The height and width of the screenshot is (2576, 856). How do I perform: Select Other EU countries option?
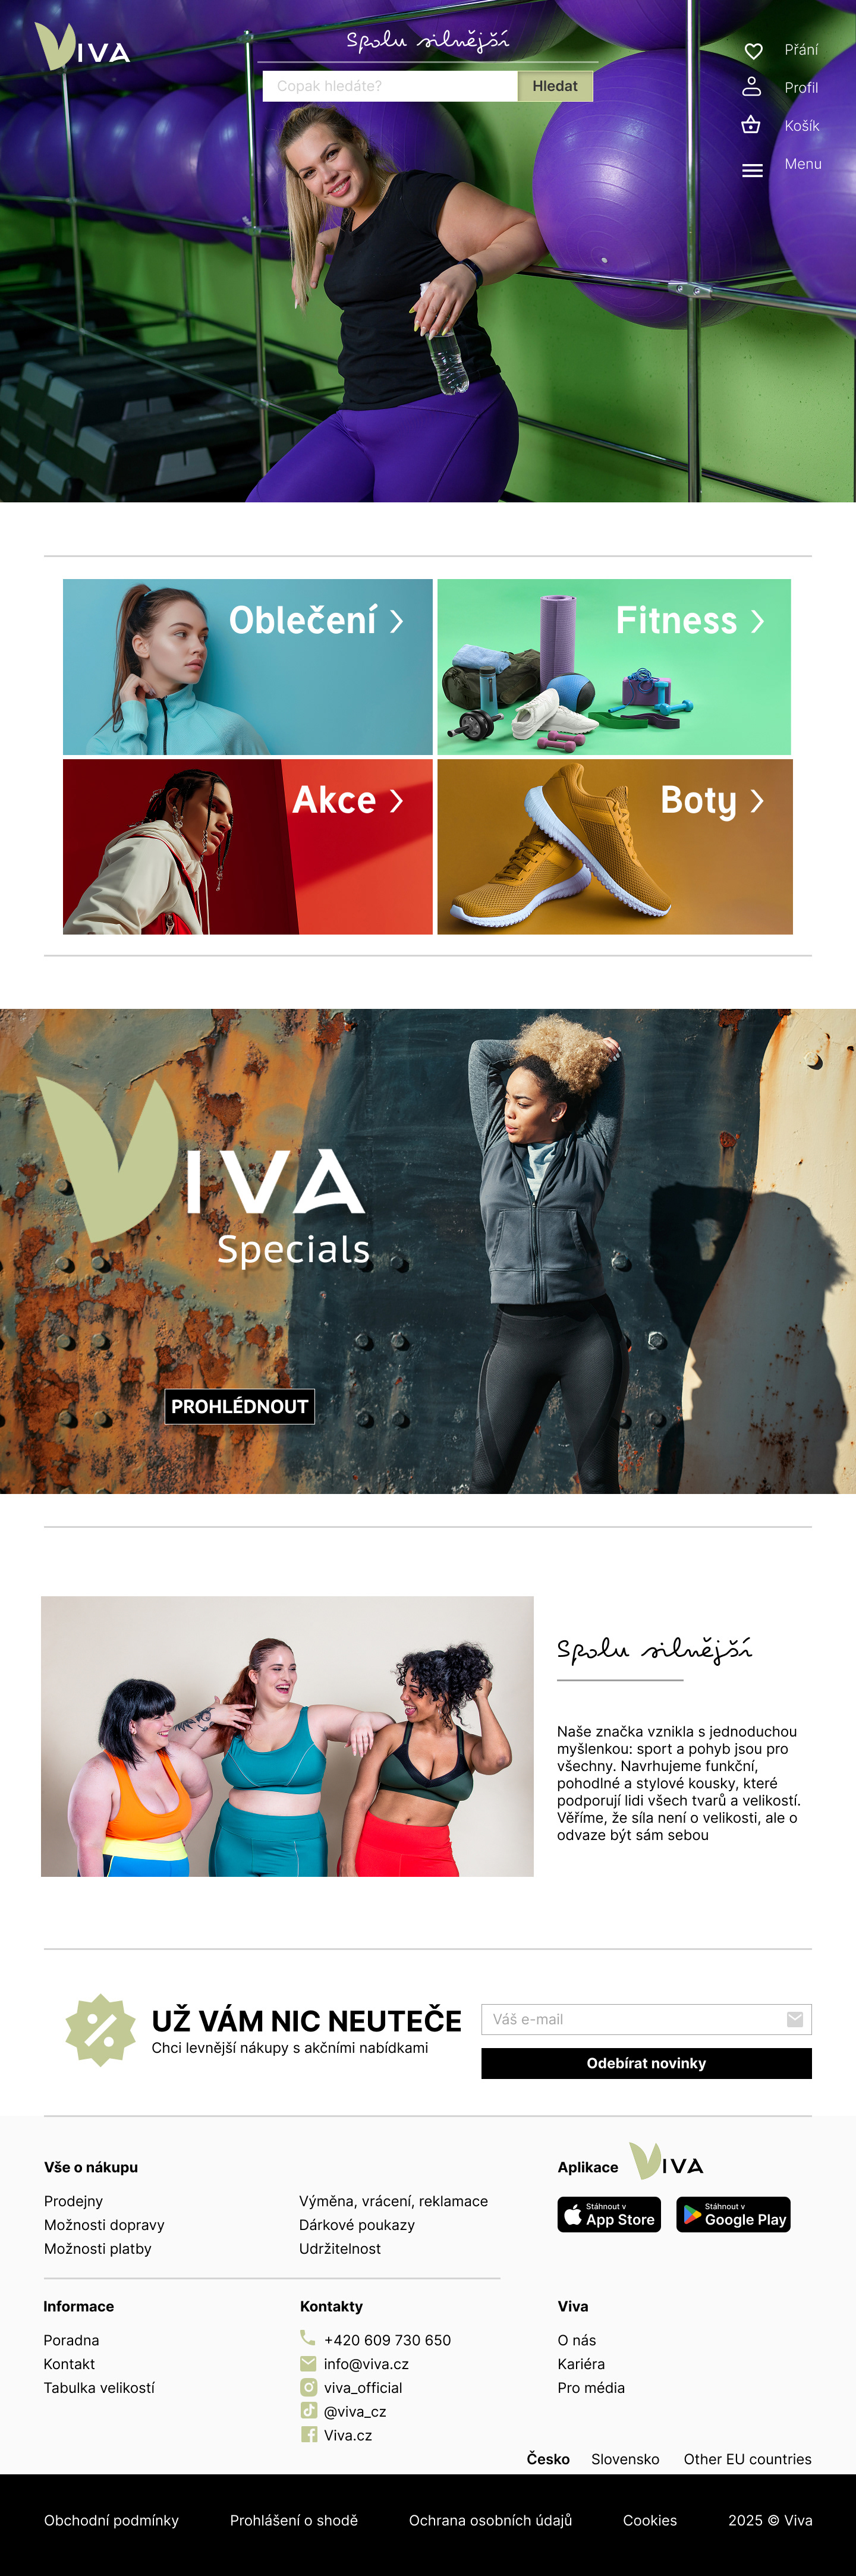[747, 2459]
